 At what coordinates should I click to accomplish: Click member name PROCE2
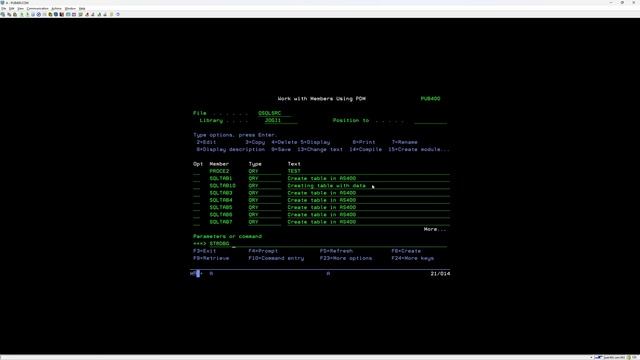click(x=219, y=171)
